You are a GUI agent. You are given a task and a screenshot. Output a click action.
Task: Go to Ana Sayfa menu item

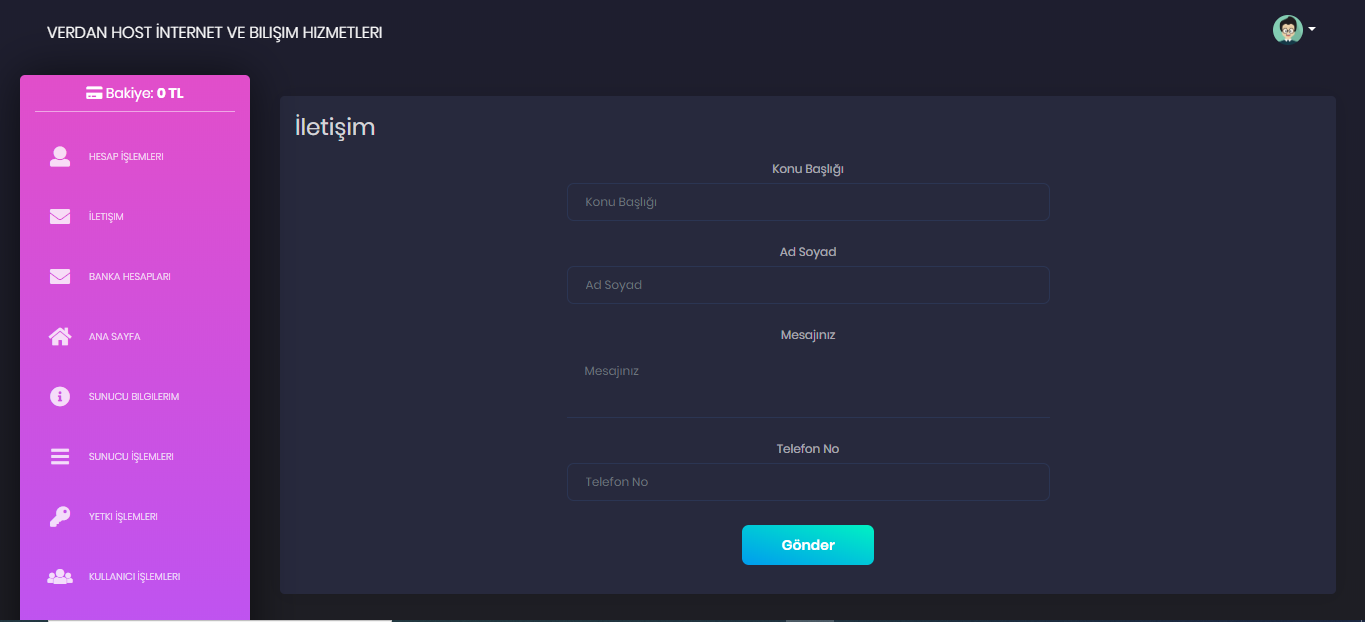point(135,337)
